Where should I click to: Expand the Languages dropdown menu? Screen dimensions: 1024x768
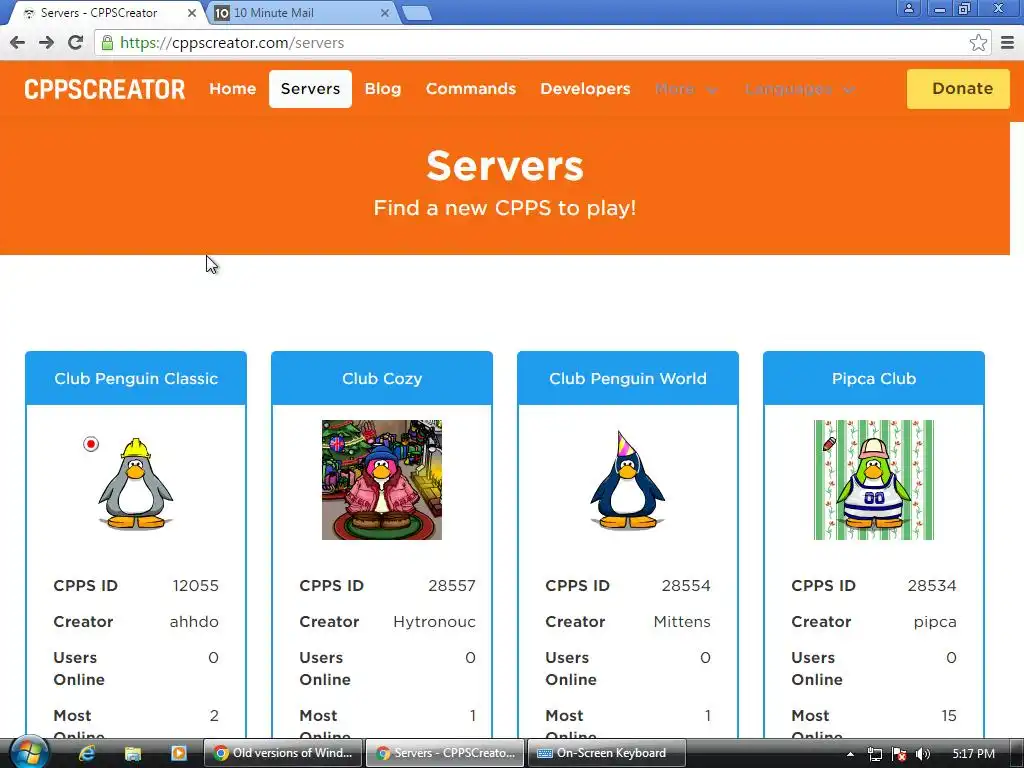[x=799, y=89]
